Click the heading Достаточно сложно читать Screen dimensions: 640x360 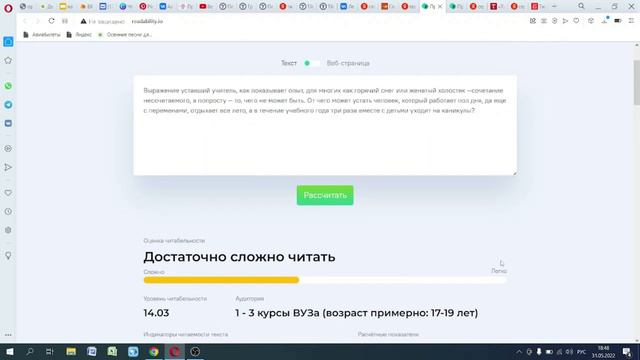pyautogui.click(x=239, y=257)
